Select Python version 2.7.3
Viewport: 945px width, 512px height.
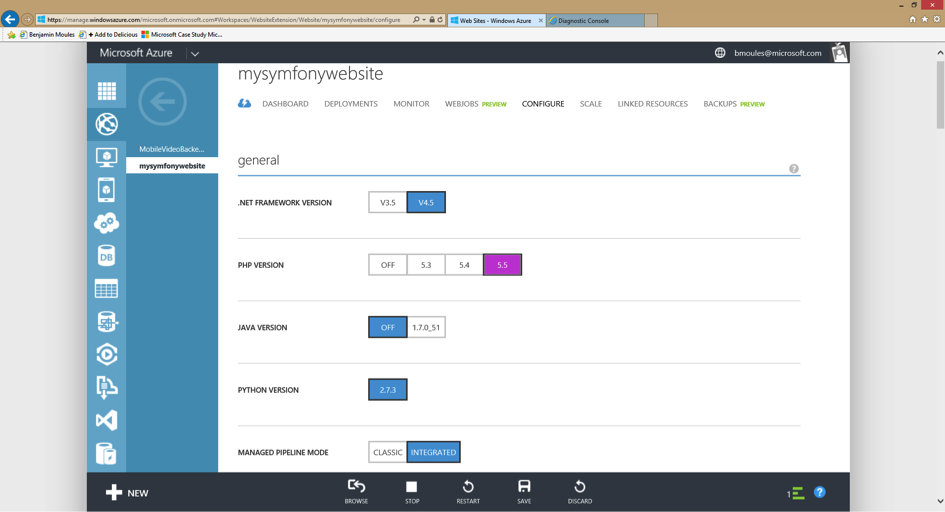click(388, 390)
